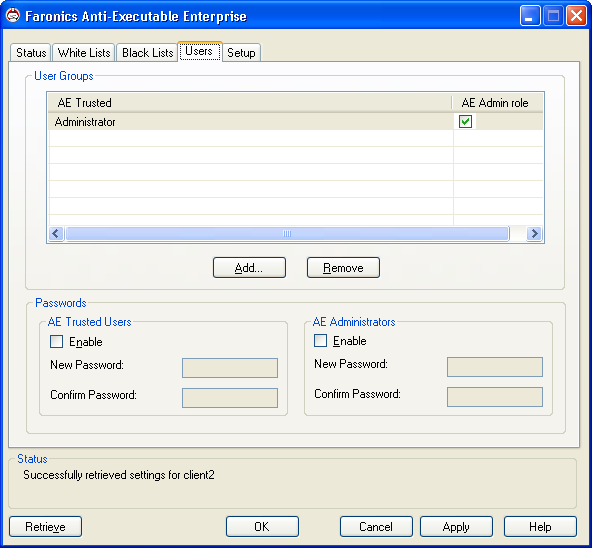Open the Black Lists tab
This screenshot has height=548, width=592.
pyautogui.click(x=147, y=52)
